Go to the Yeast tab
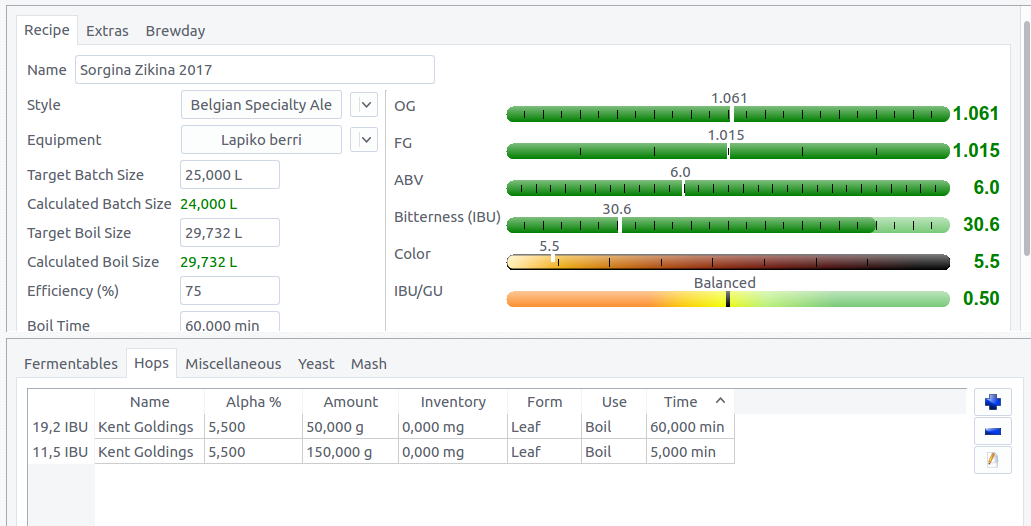 [316, 364]
